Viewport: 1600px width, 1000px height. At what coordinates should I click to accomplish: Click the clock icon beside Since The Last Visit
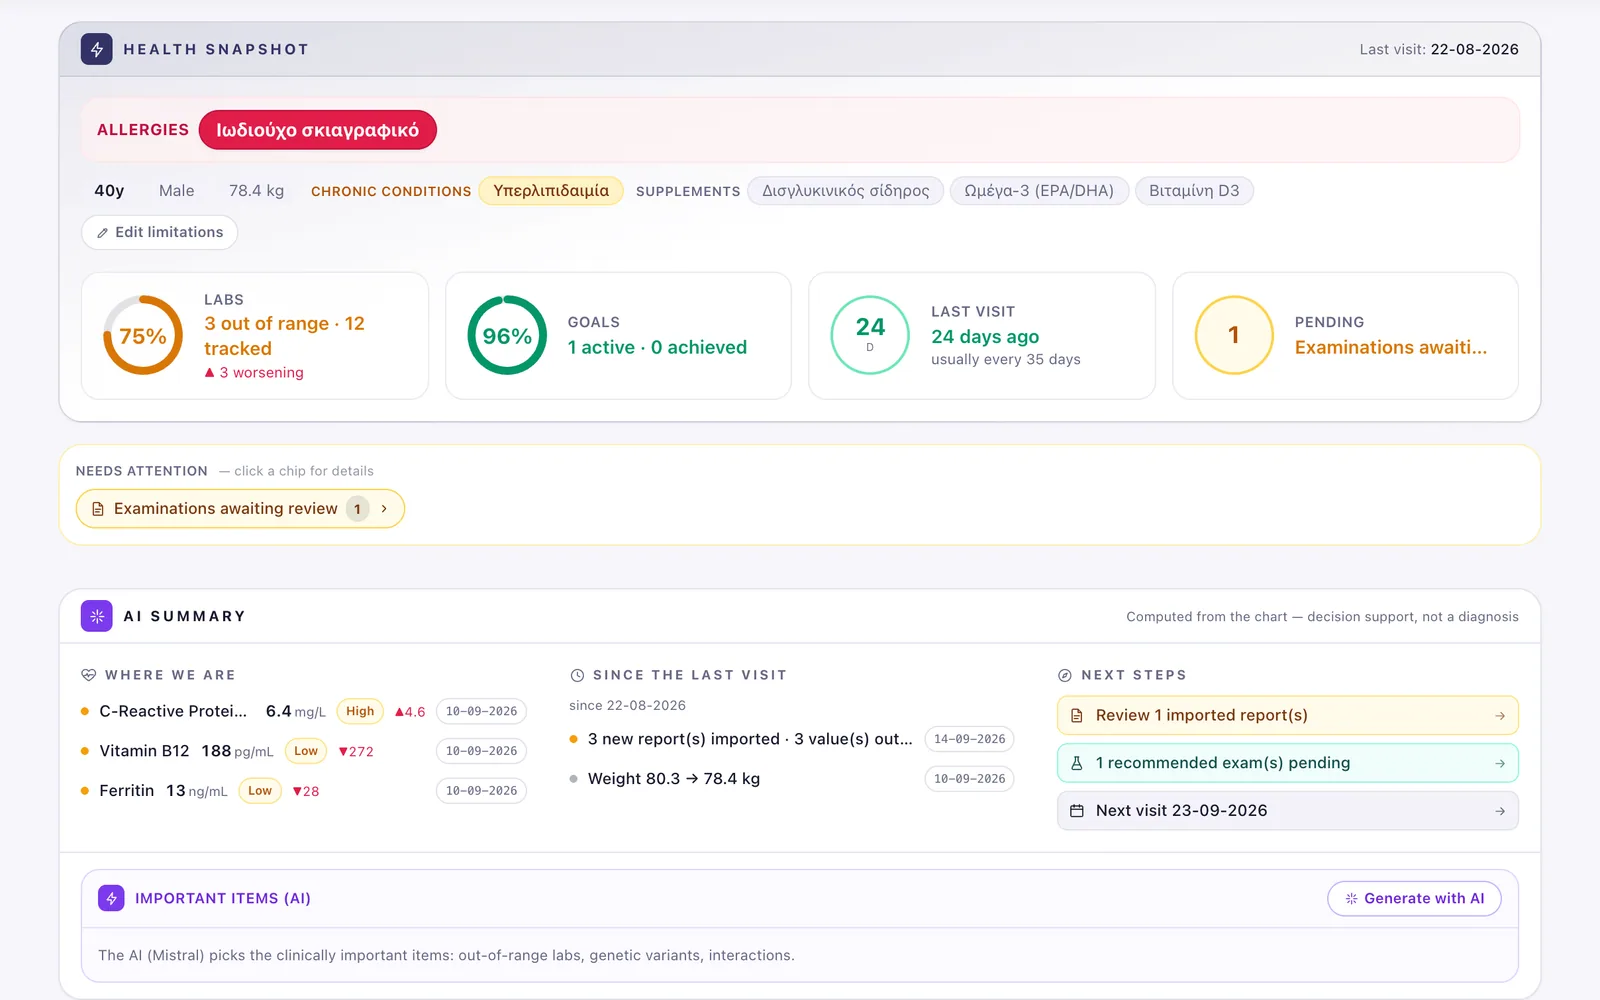(577, 675)
